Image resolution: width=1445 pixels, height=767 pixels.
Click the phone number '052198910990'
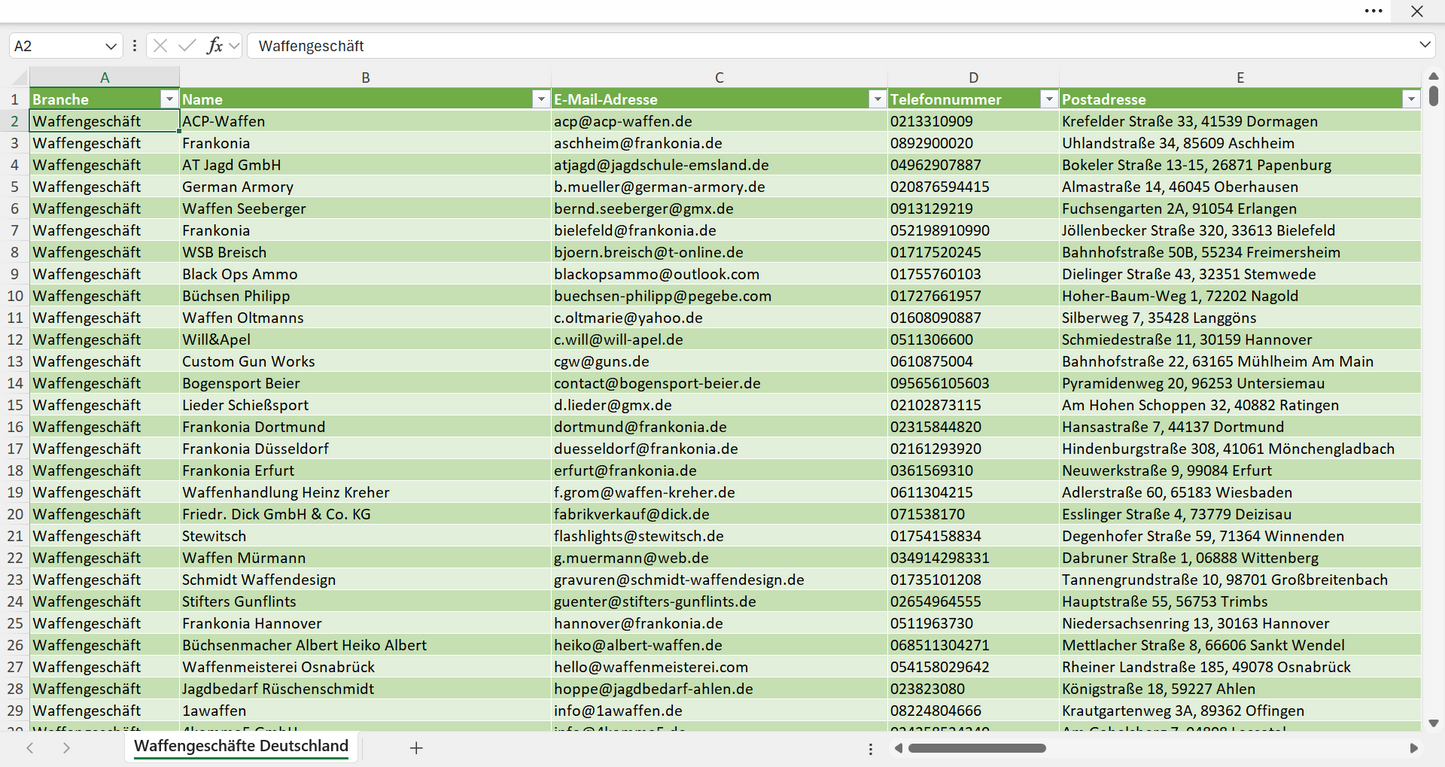tap(940, 230)
